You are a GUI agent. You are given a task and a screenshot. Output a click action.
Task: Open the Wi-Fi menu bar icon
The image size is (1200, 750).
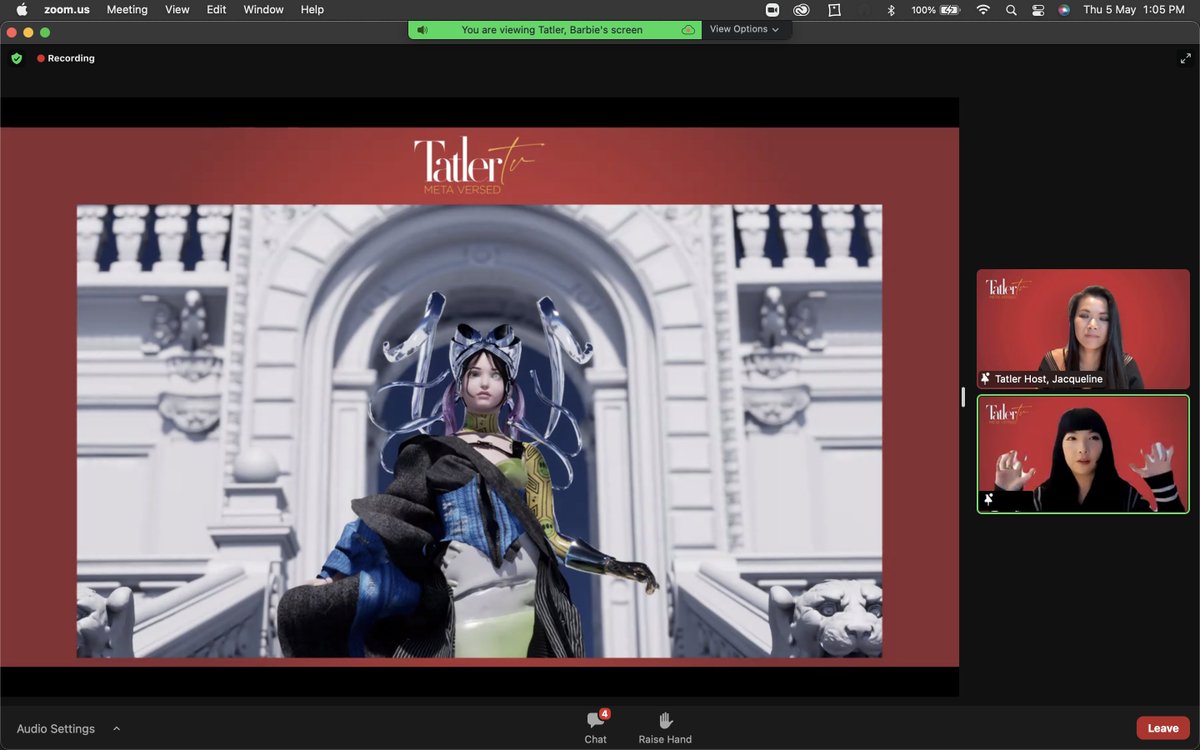pos(983,9)
